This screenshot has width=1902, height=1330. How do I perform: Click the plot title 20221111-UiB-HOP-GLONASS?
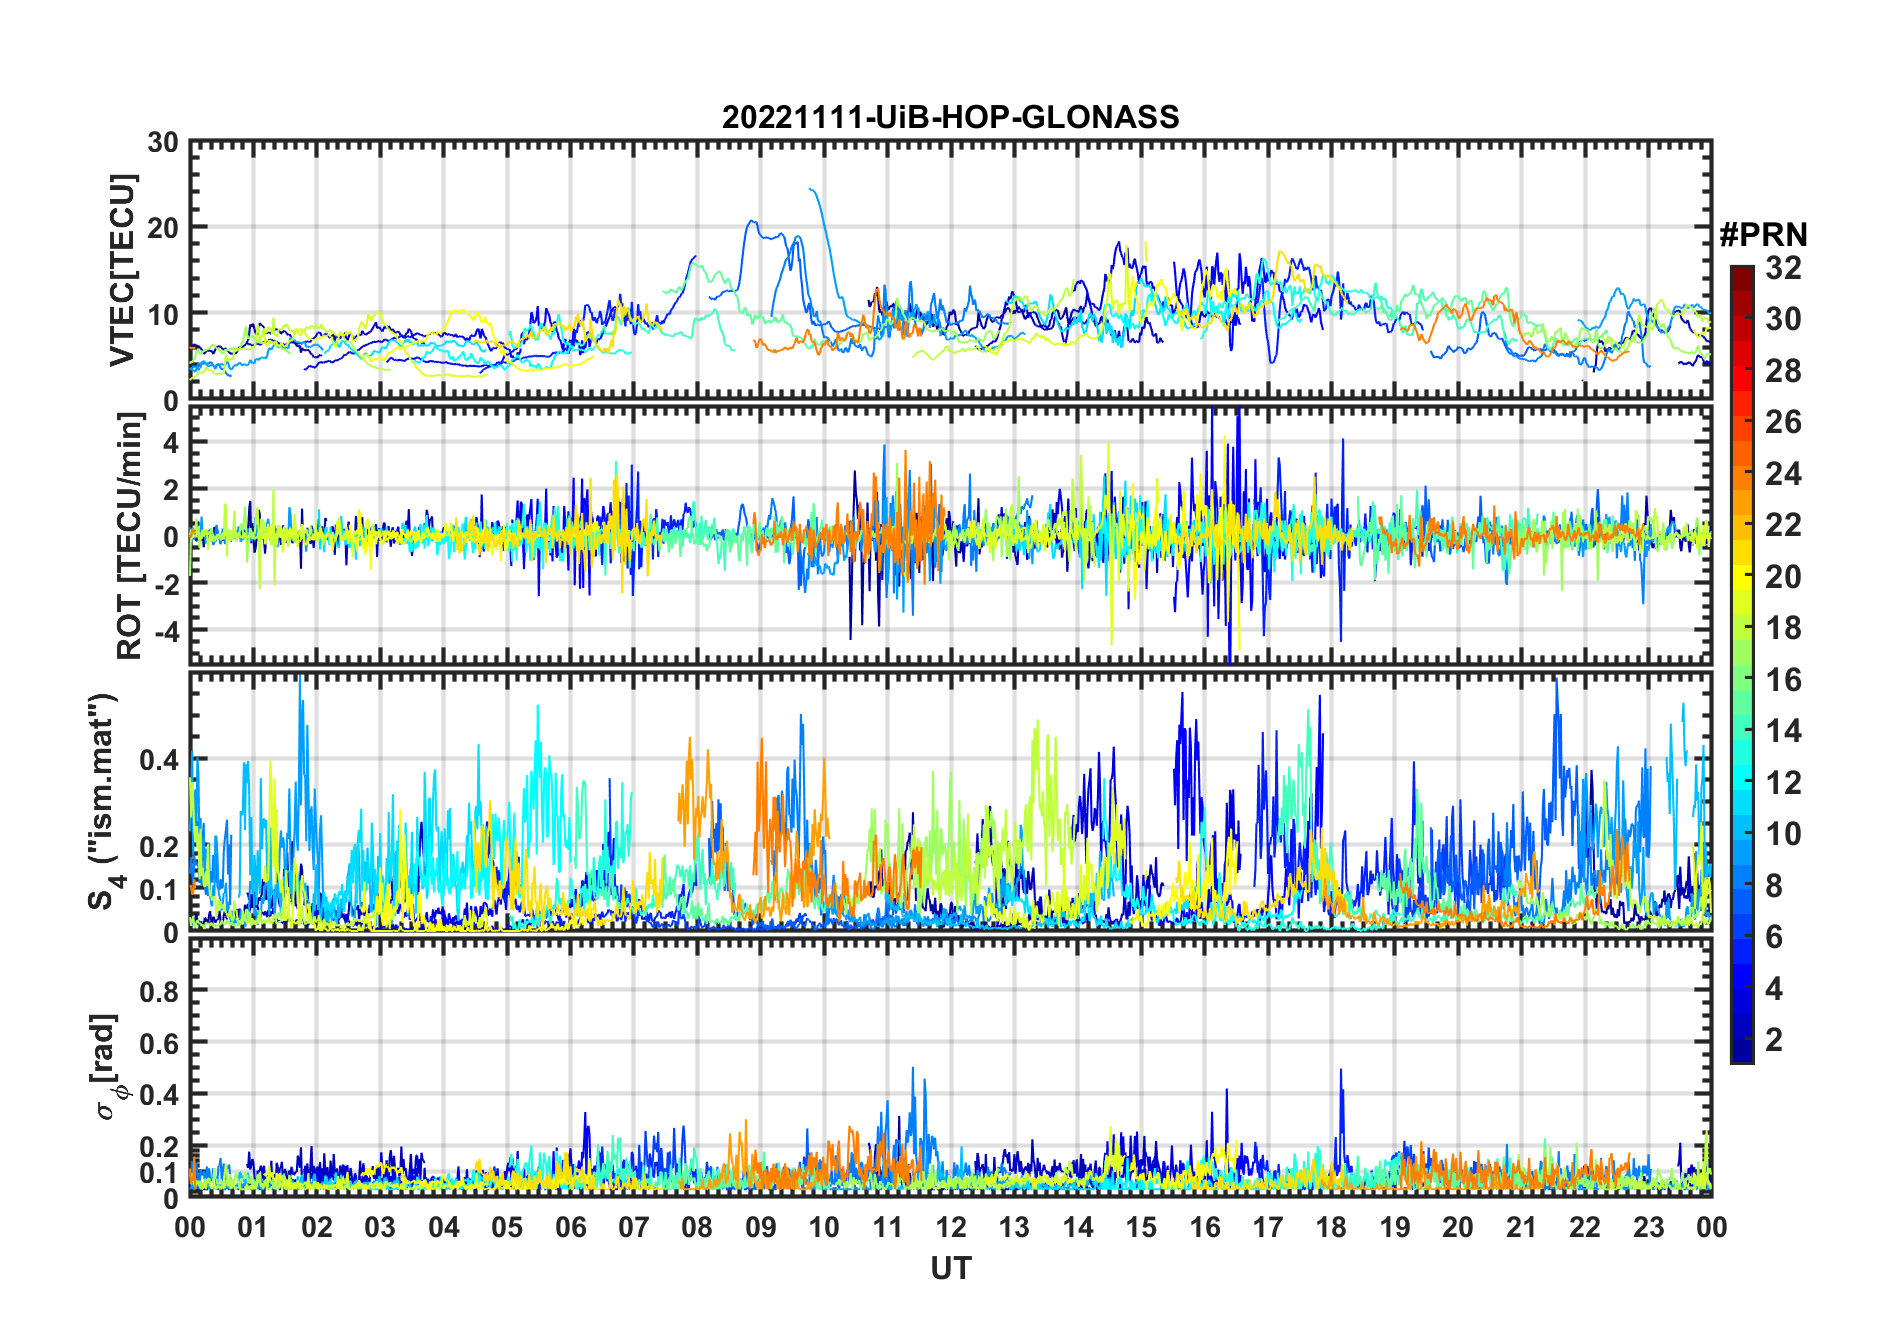(950, 117)
